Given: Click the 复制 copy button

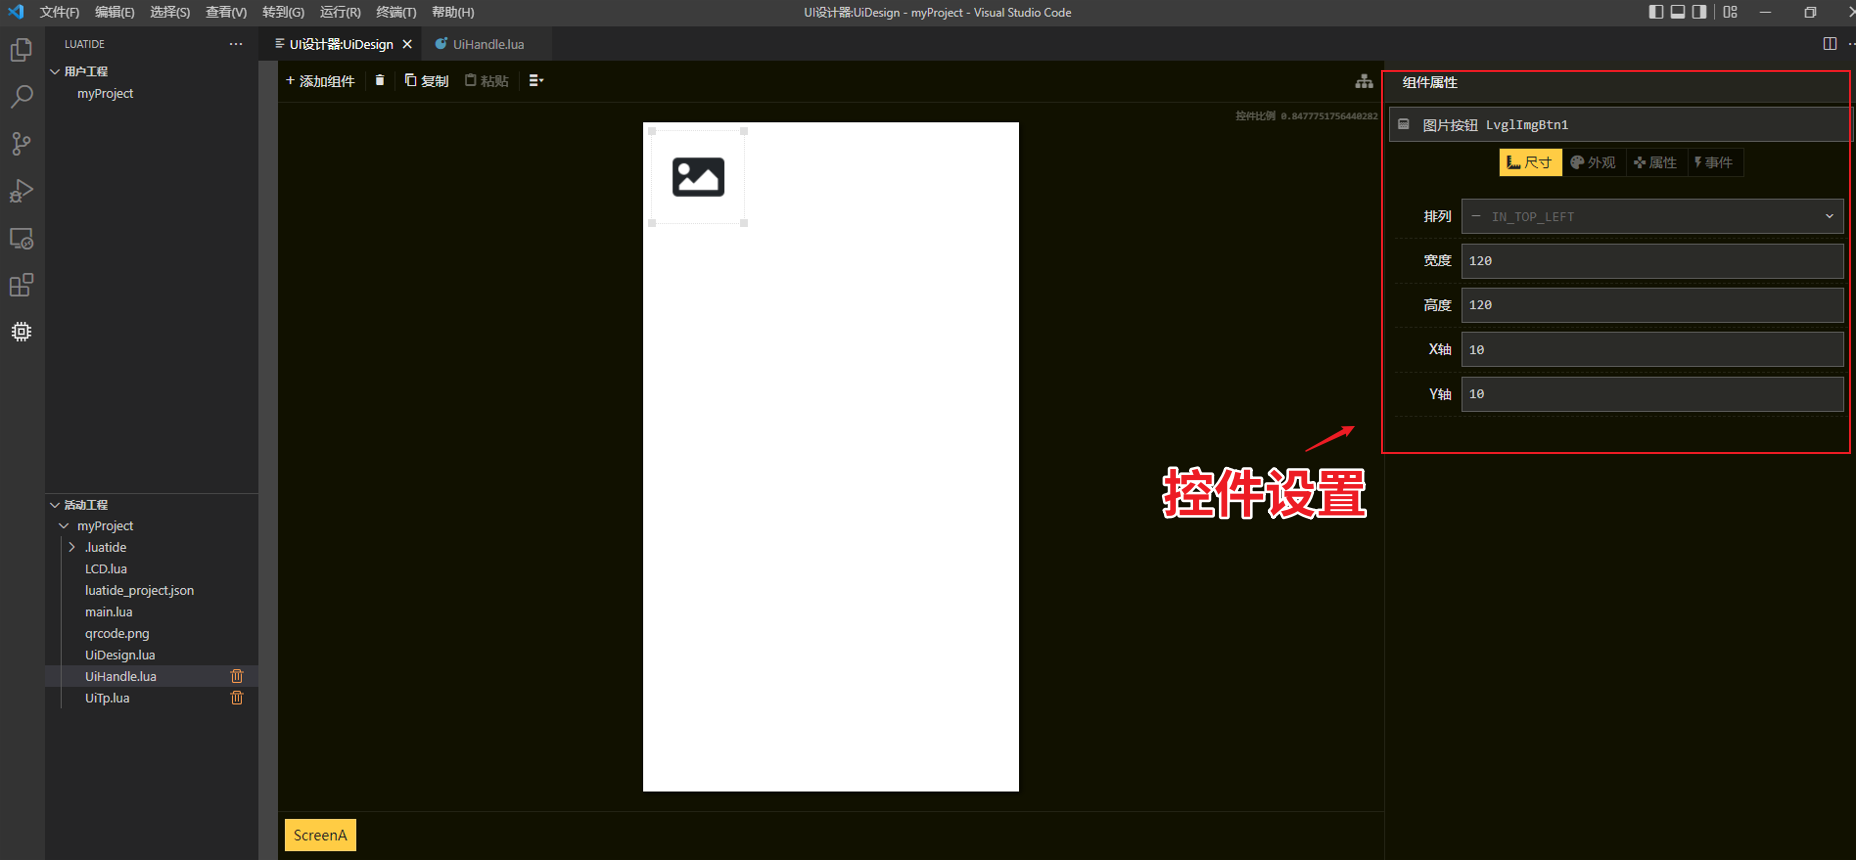Looking at the screenshot, I should (x=427, y=81).
